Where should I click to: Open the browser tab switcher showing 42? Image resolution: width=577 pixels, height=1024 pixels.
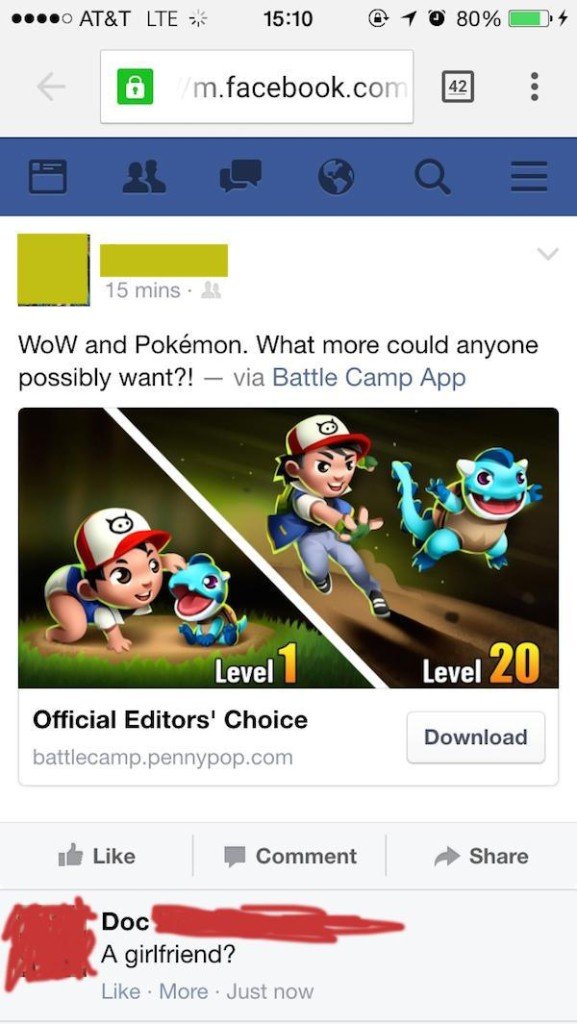click(x=458, y=86)
